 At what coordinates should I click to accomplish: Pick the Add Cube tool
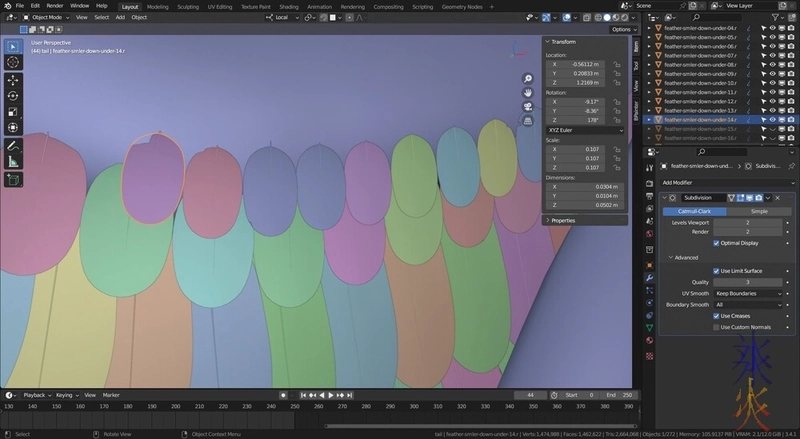pos(13,181)
